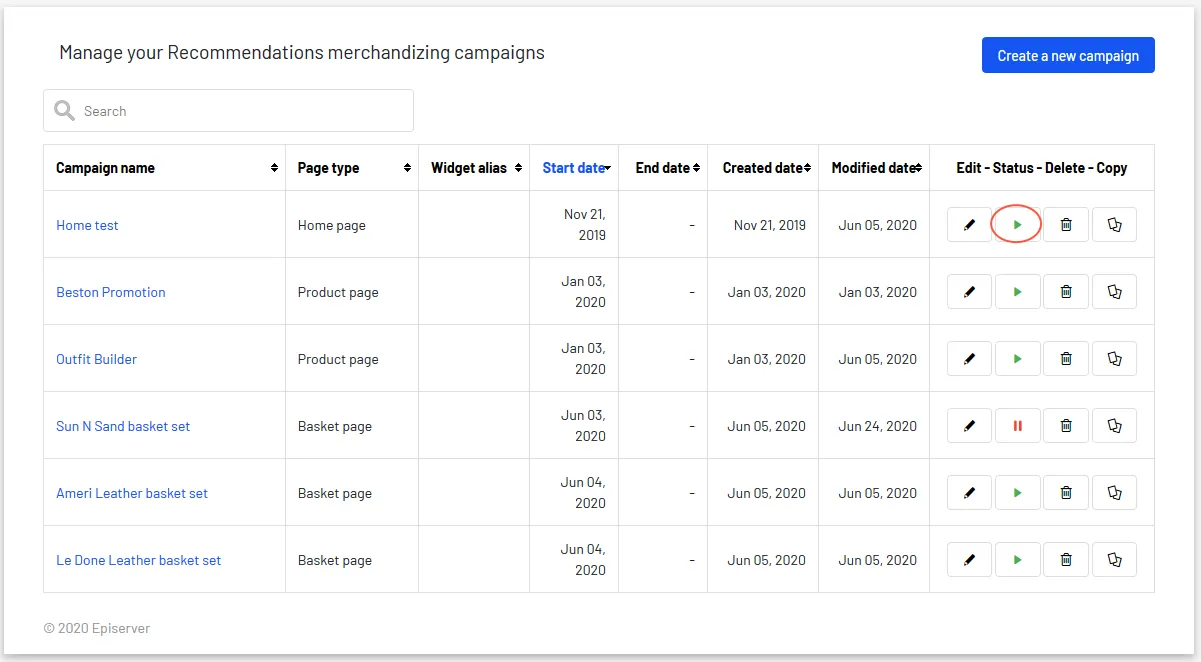Sort table by Campaign name column
1201x662 pixels.
click(164, 168)
